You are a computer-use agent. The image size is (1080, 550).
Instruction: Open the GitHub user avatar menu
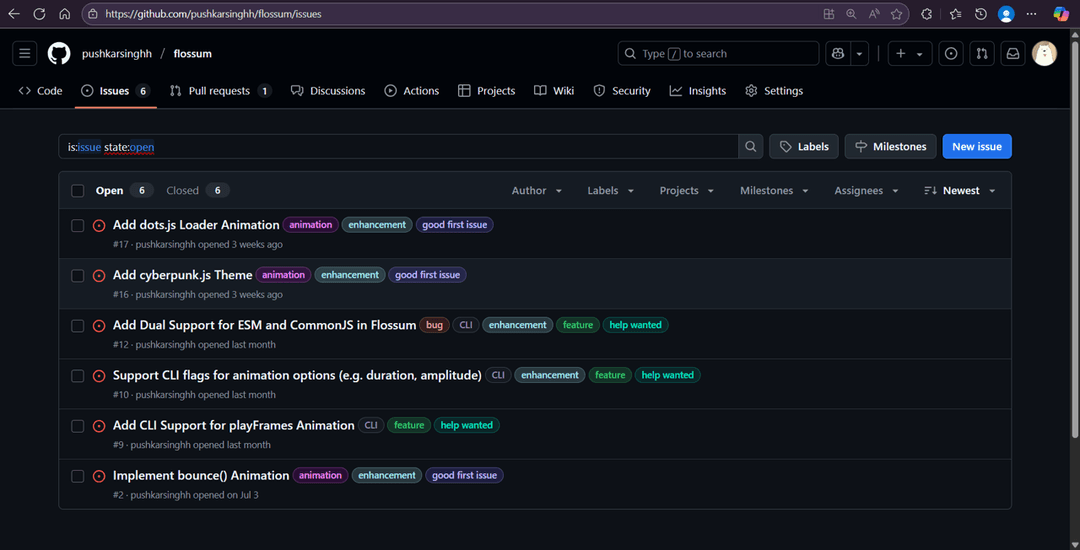1044,54
